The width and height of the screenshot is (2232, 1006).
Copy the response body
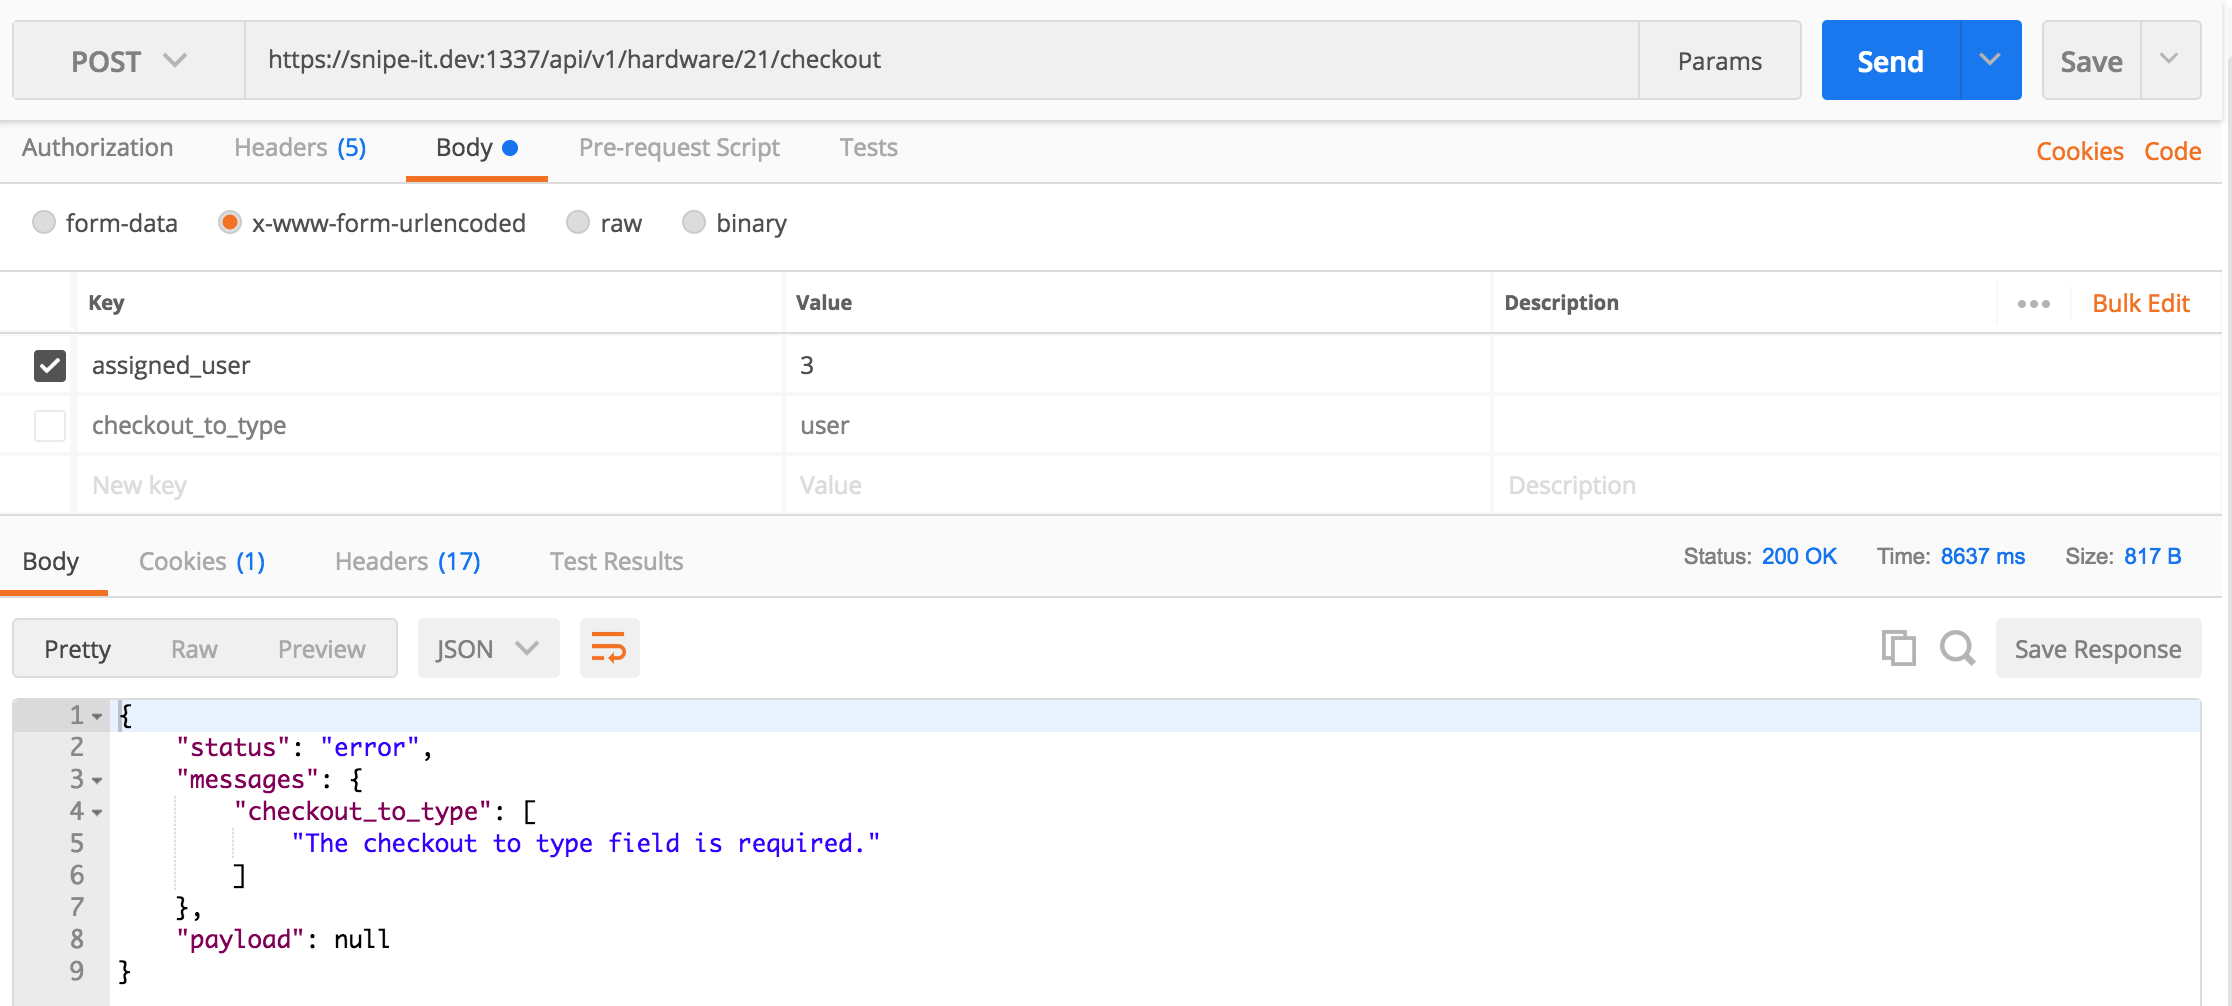[x=1898, y=648]
